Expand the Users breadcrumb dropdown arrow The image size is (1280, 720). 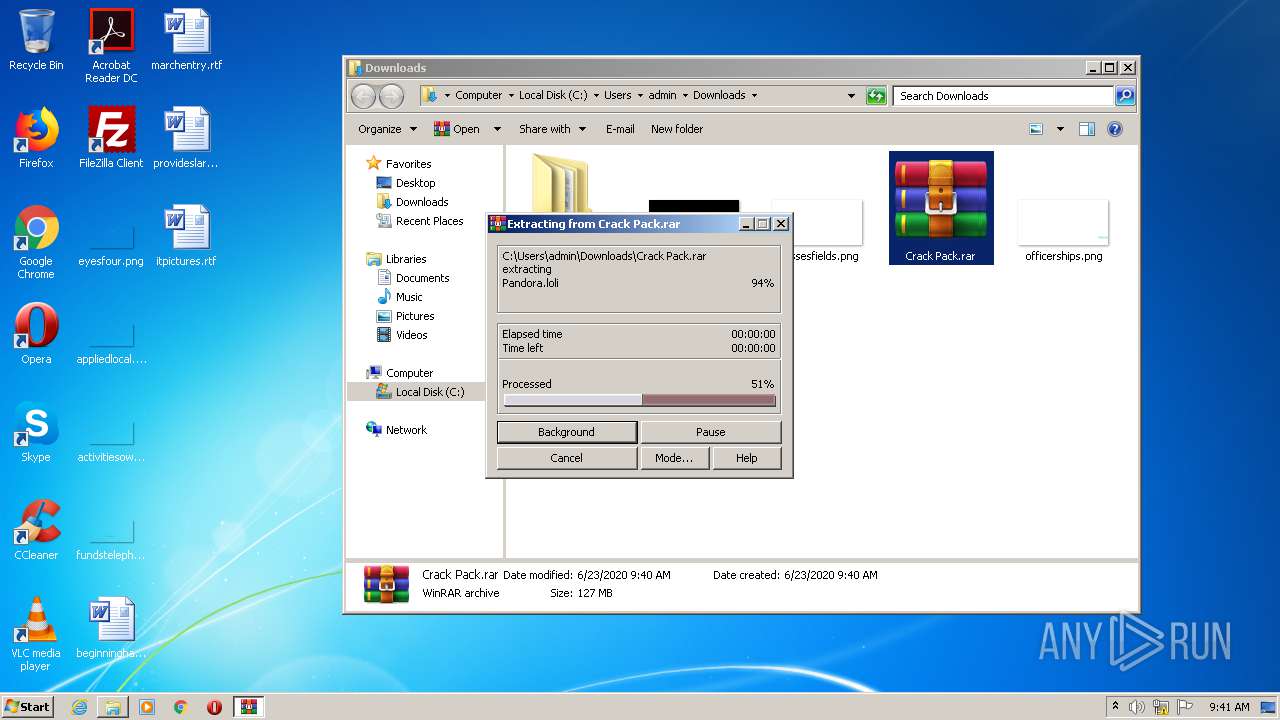(640, 96)
